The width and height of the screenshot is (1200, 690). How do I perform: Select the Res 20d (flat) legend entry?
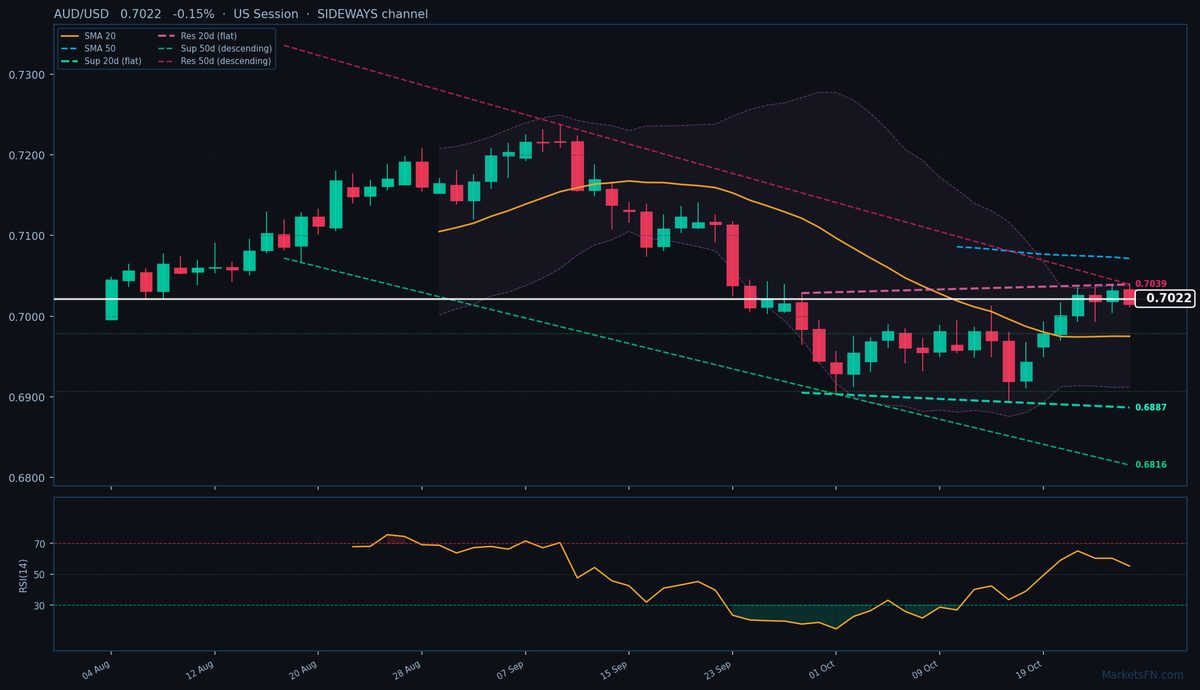pos(199,35)
